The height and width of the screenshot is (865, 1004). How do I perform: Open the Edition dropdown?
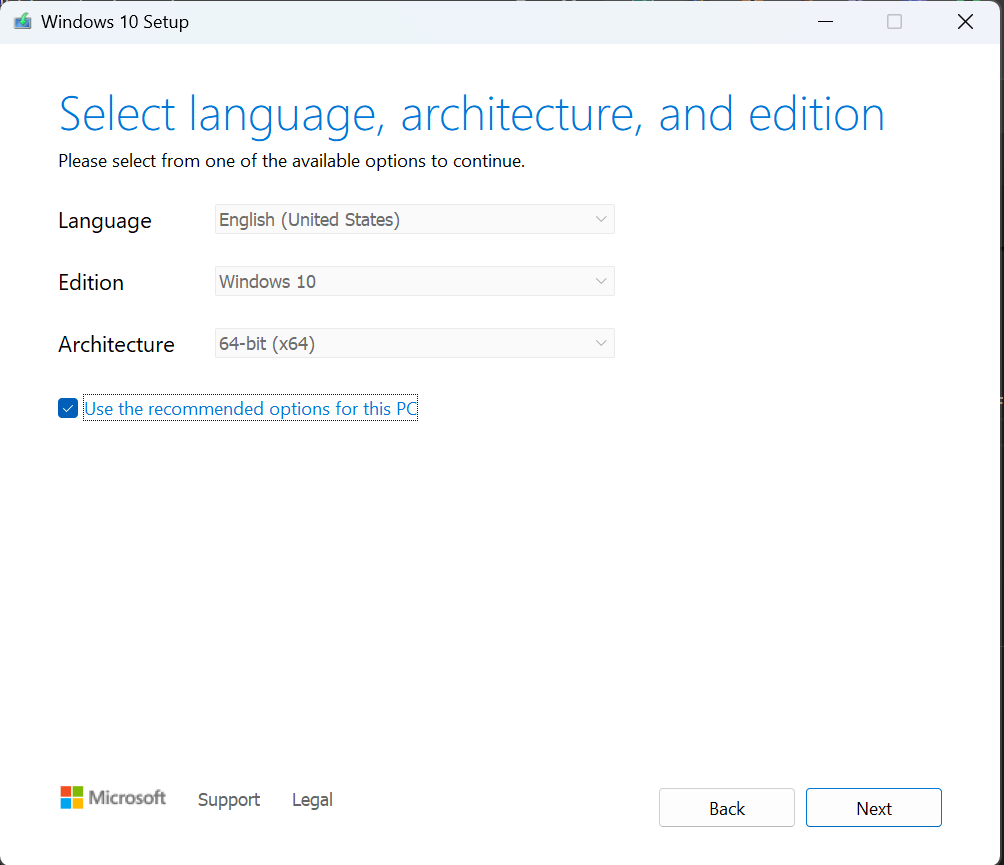tap(414, 281)
